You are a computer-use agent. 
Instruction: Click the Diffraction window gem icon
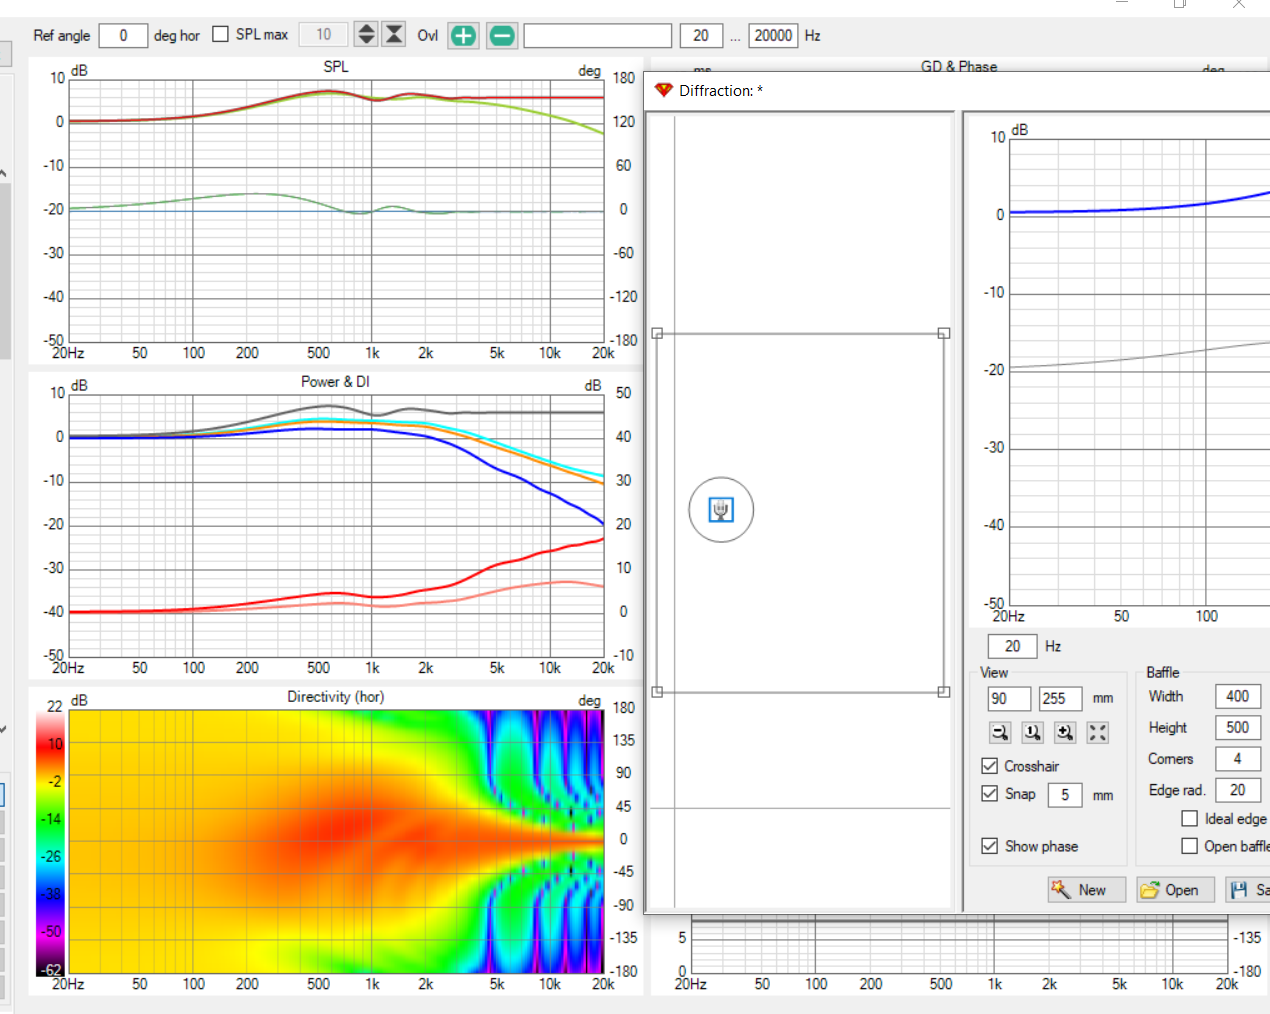click(x=663, y=90)
